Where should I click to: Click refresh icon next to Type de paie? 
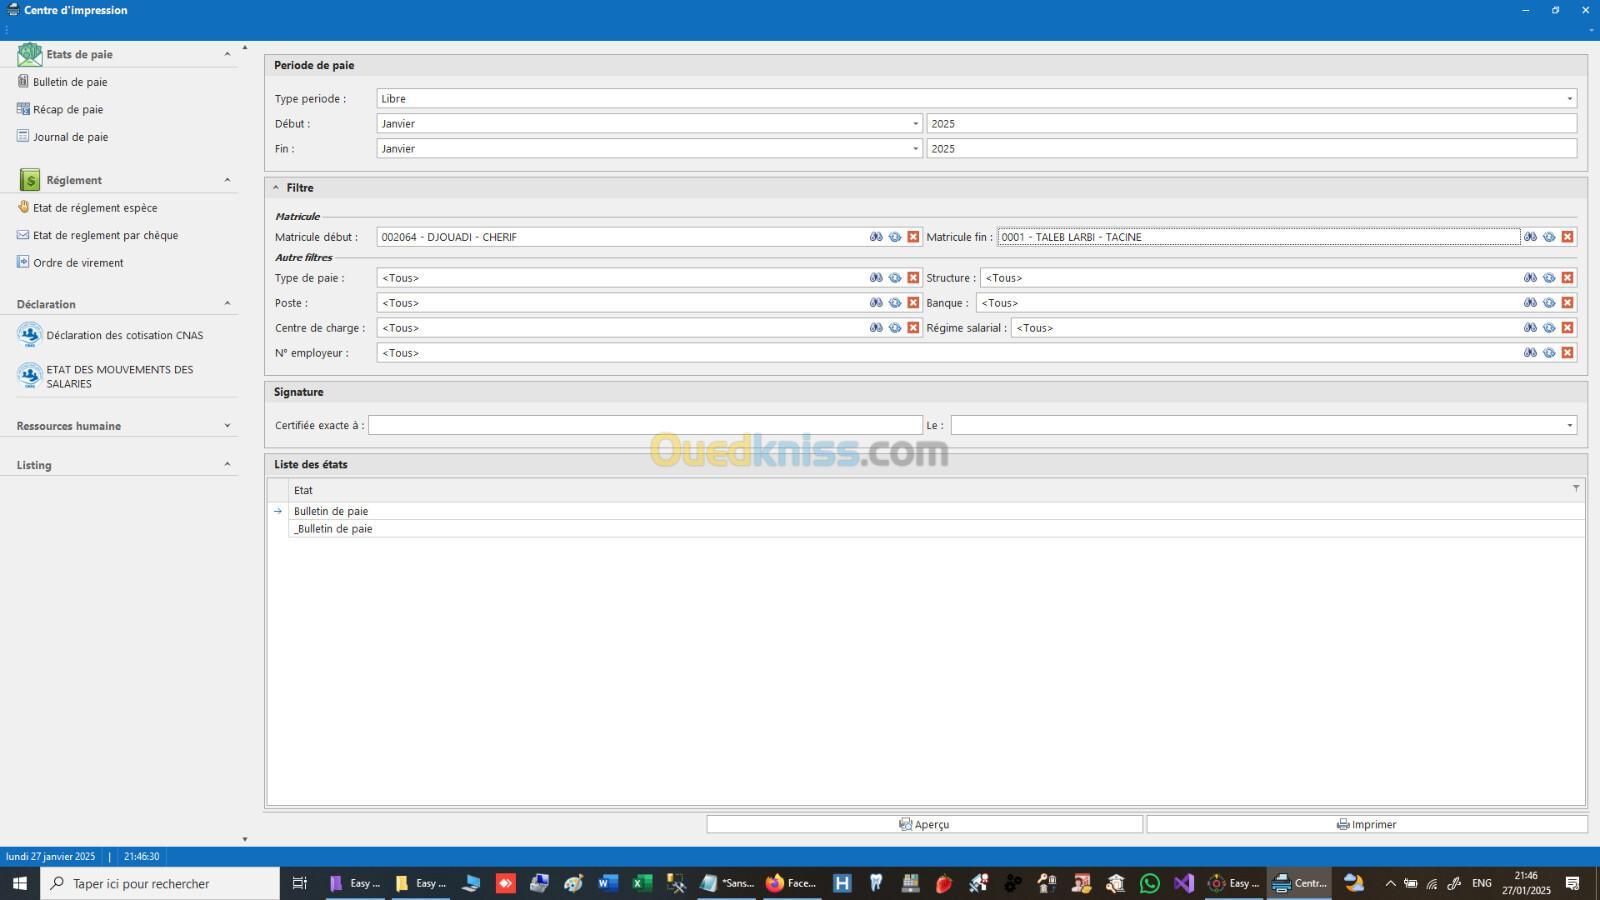tap(895, 278)
